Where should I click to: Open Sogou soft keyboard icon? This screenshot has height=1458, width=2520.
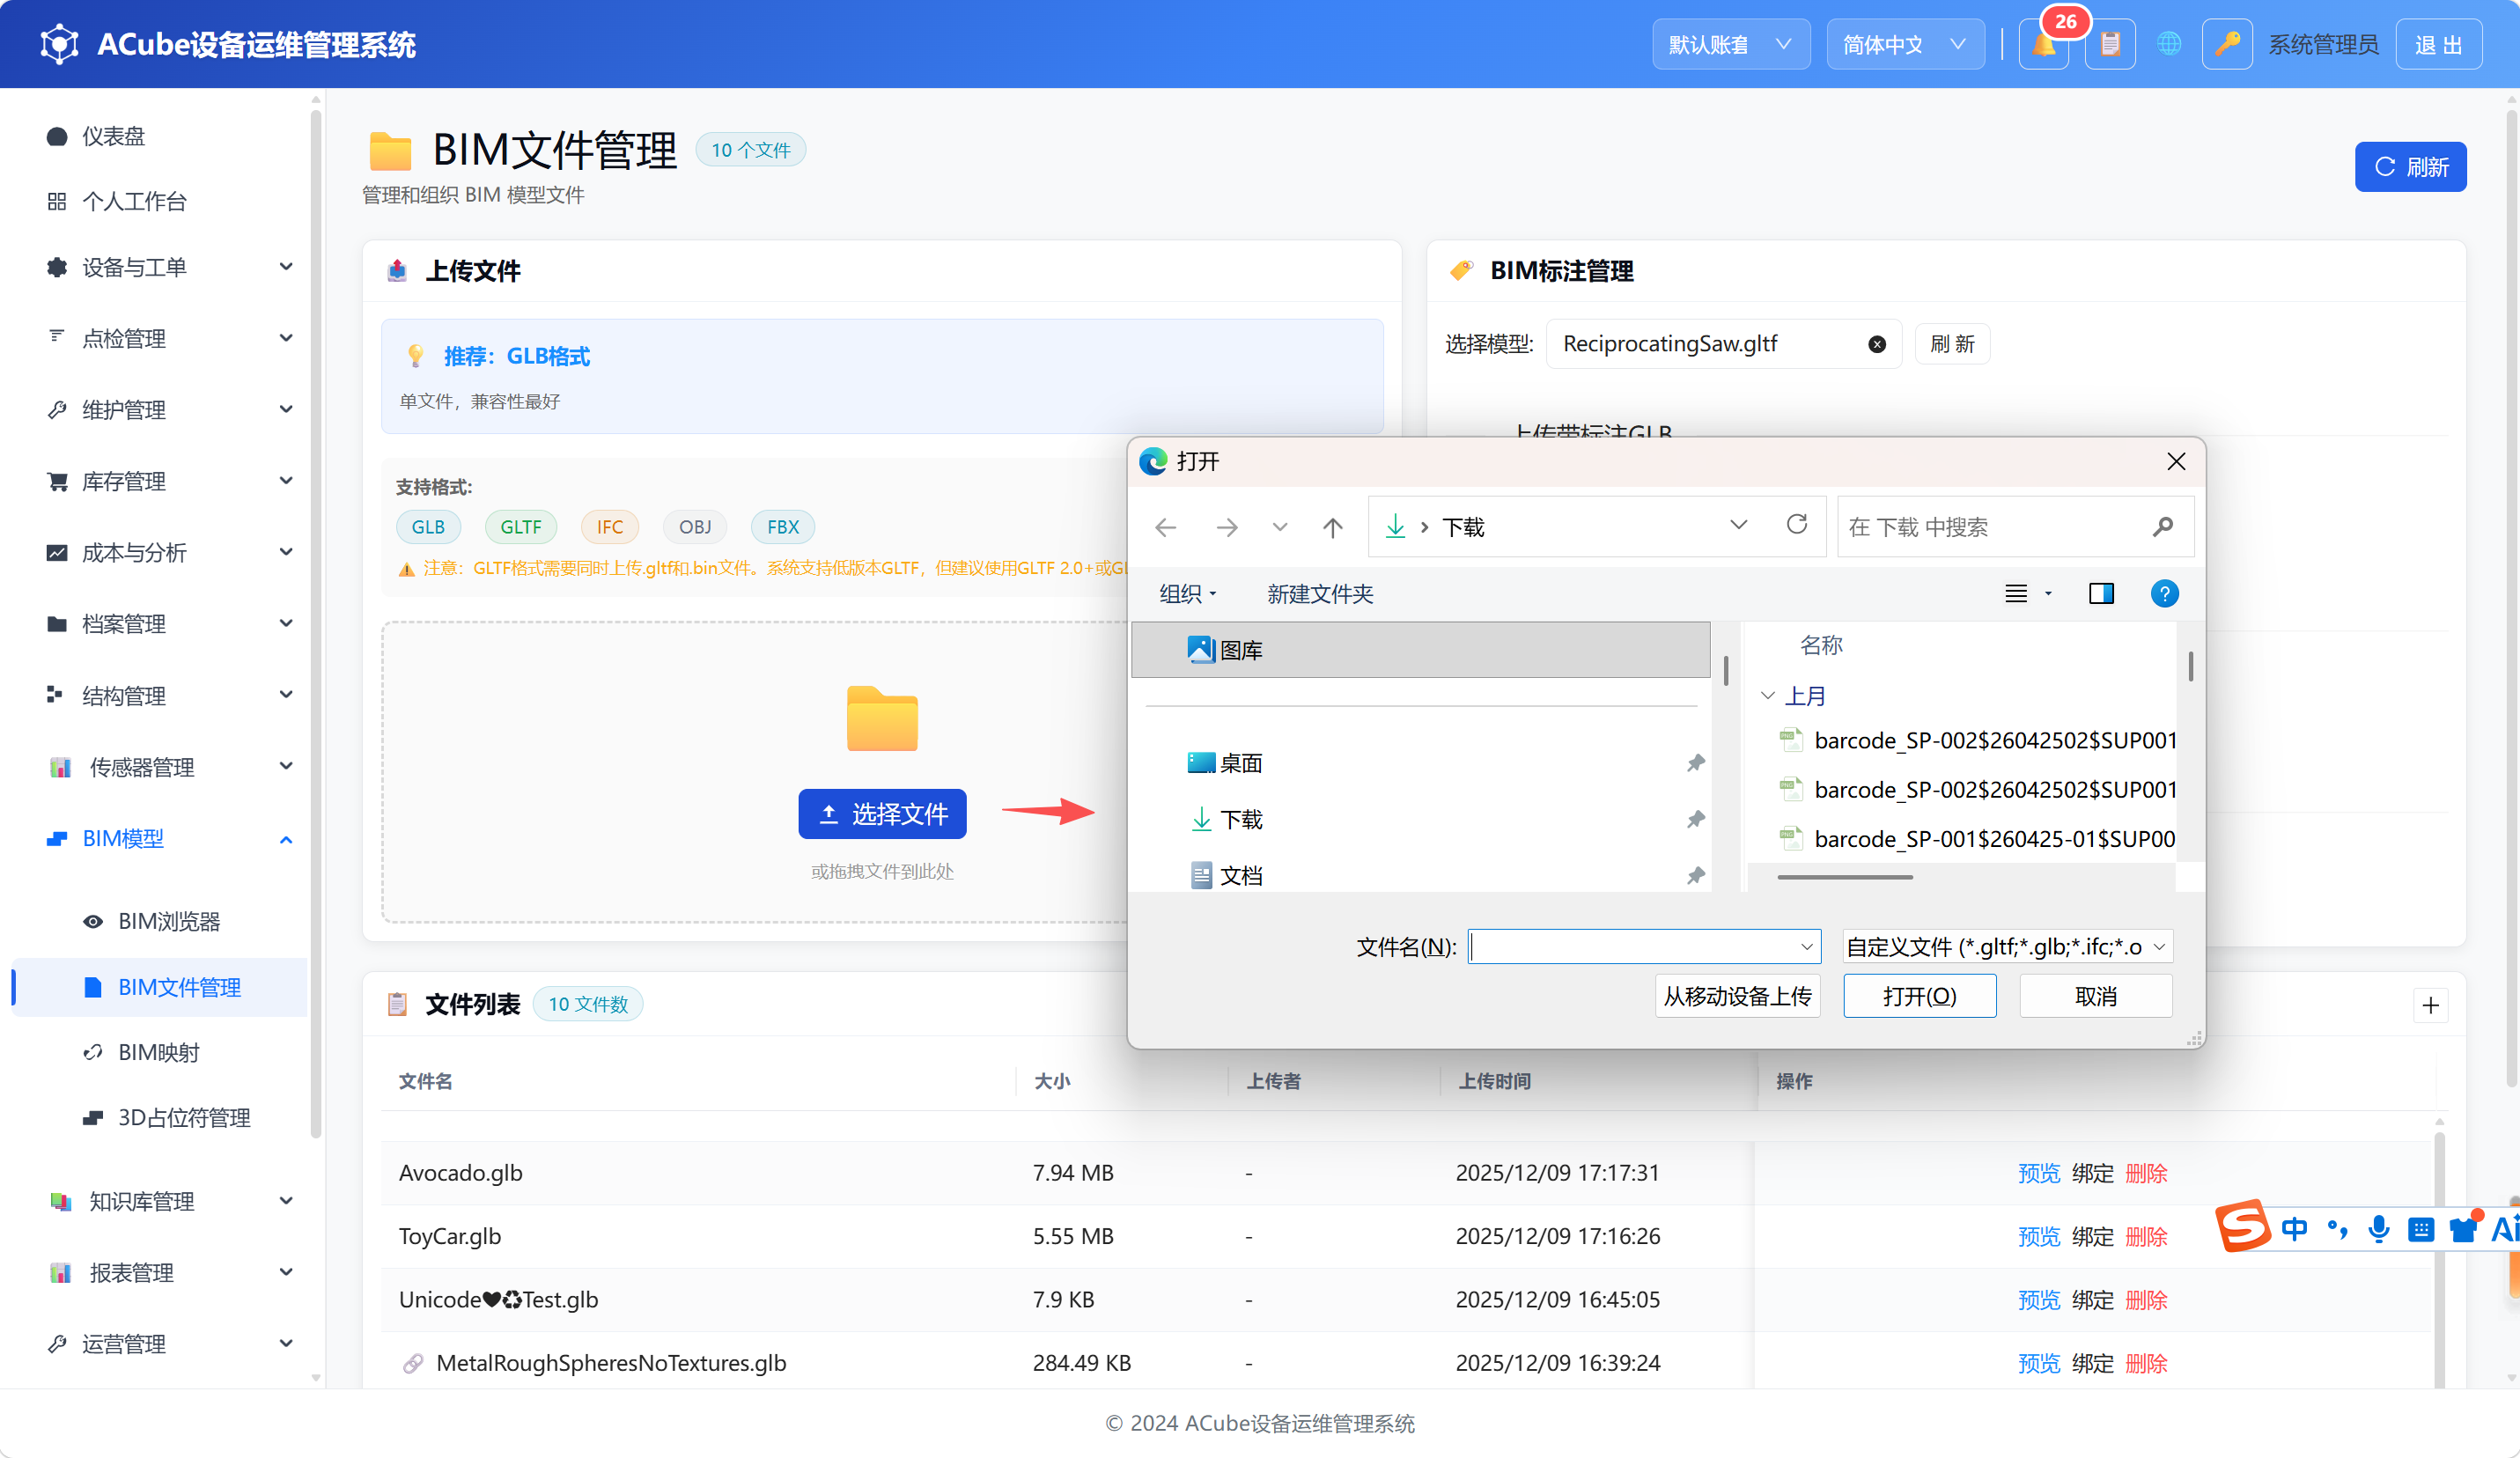pos(2420,1229)
